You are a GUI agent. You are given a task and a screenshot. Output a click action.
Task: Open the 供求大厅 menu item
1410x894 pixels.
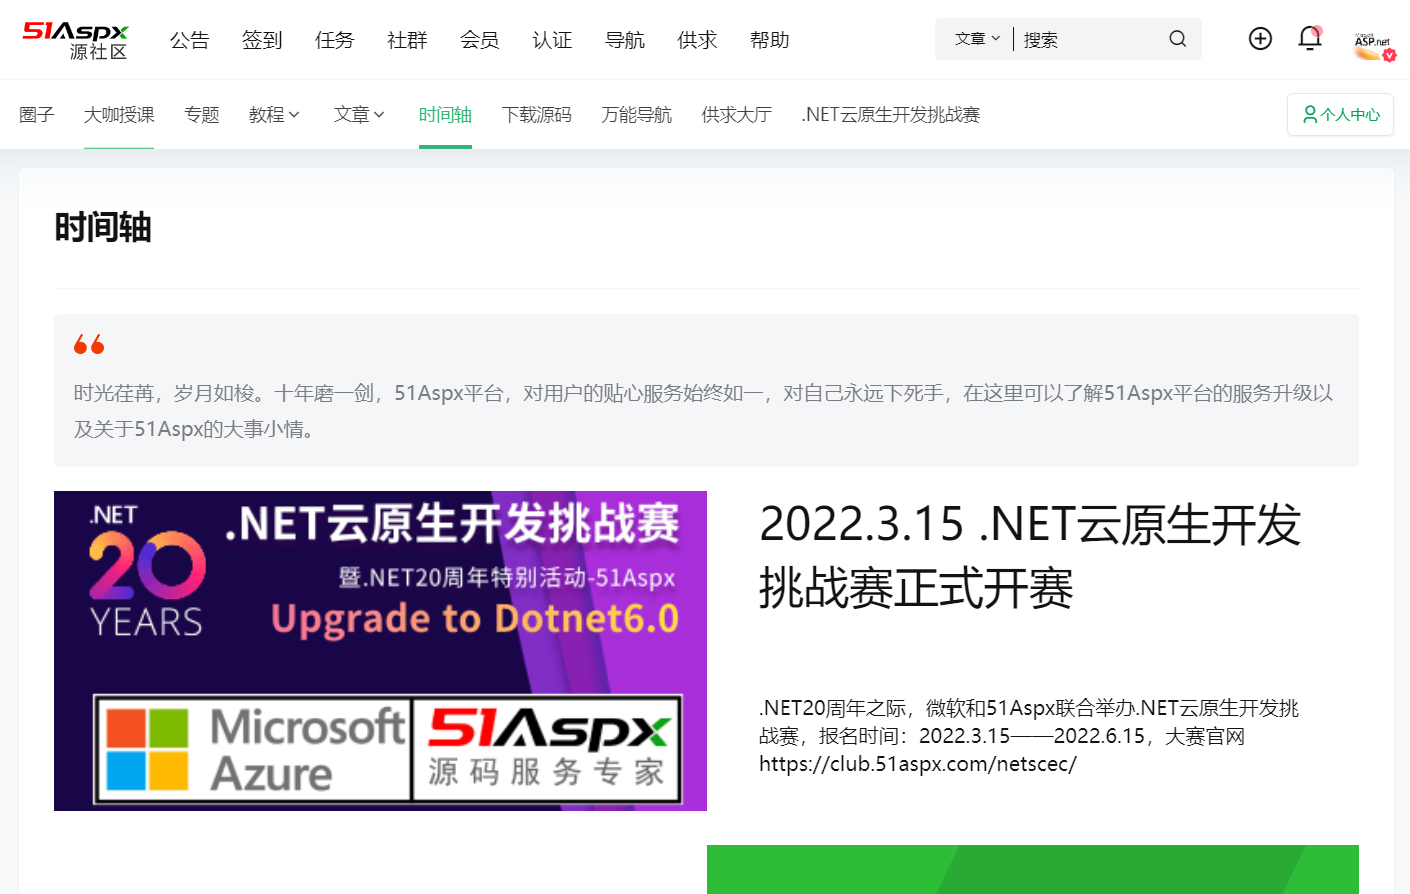(x=737, y=114)
